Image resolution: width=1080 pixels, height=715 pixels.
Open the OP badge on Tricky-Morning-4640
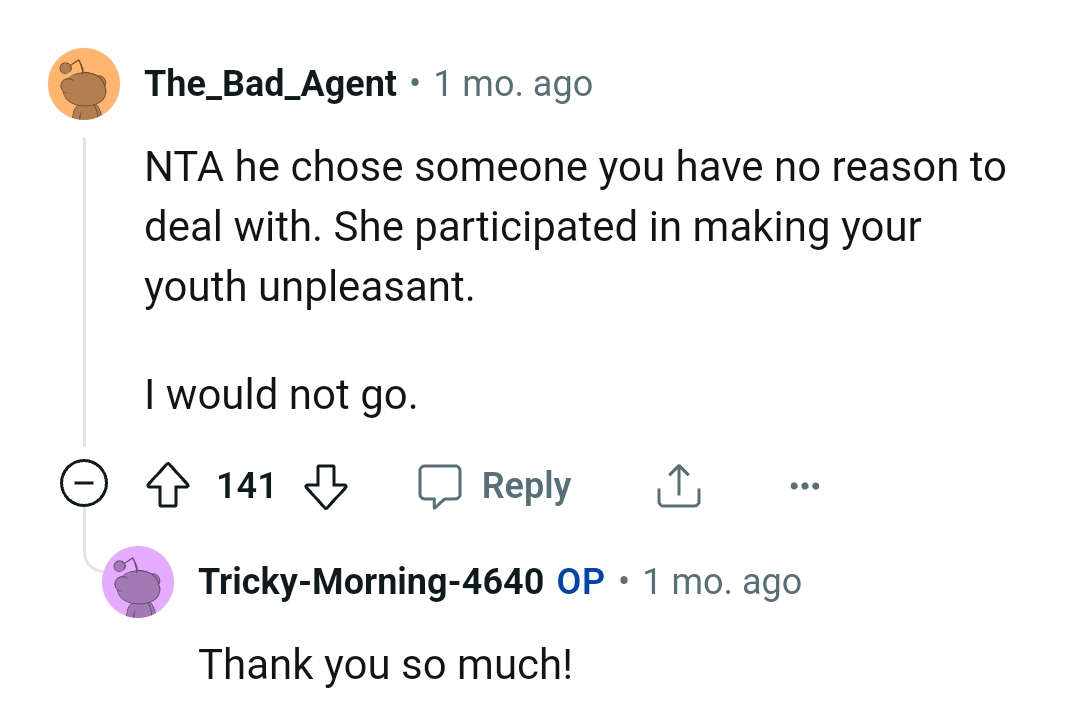tap(580, 581)
